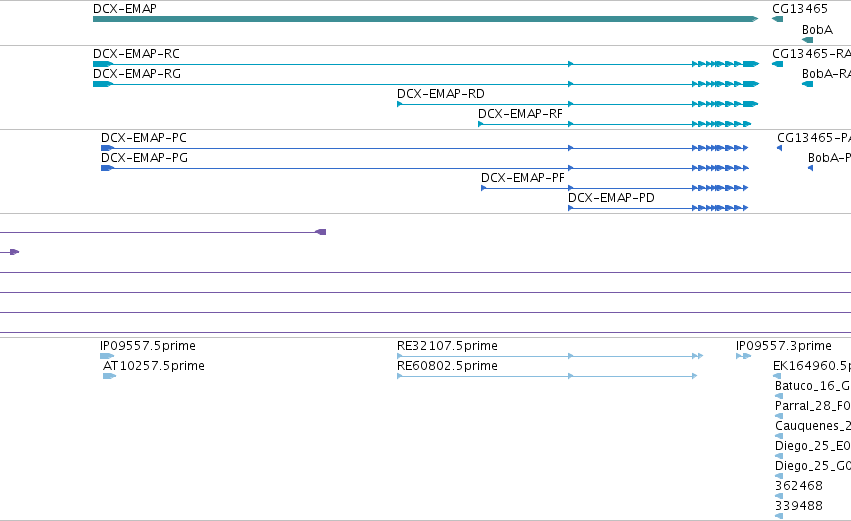This screenshot has height=521, width=851.
Task: Select the BobA gene arrow glyph
Action: (808, 40)
